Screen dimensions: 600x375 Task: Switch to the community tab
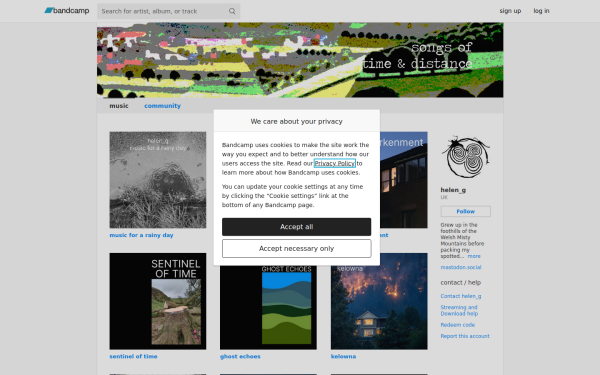(162, 106)
